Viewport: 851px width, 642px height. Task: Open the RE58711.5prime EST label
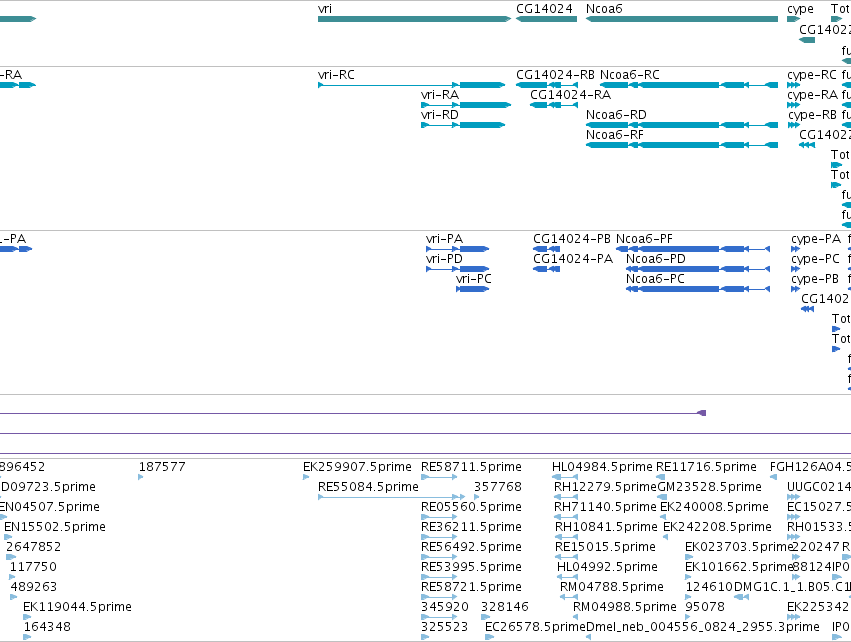471,467
